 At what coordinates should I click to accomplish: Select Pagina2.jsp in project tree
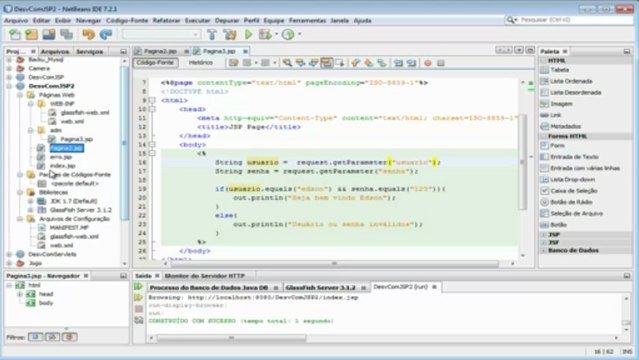click(66, 148)
